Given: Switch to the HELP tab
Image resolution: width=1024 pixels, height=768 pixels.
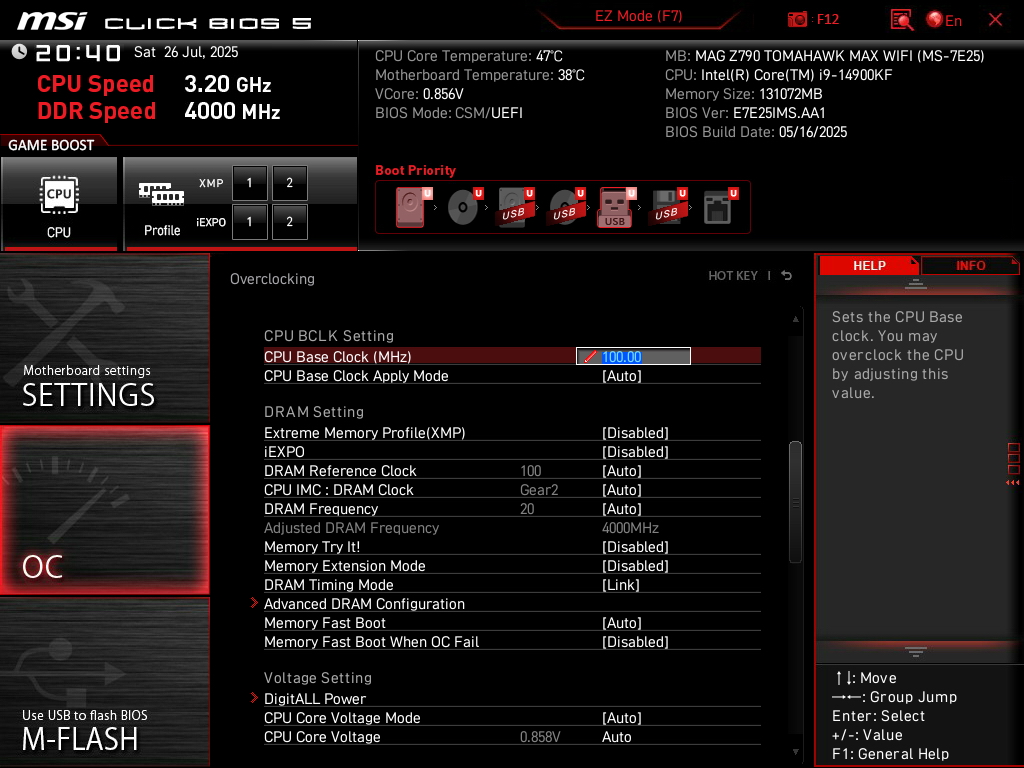Looking at the screenshot, I should (x=869, y=266).
